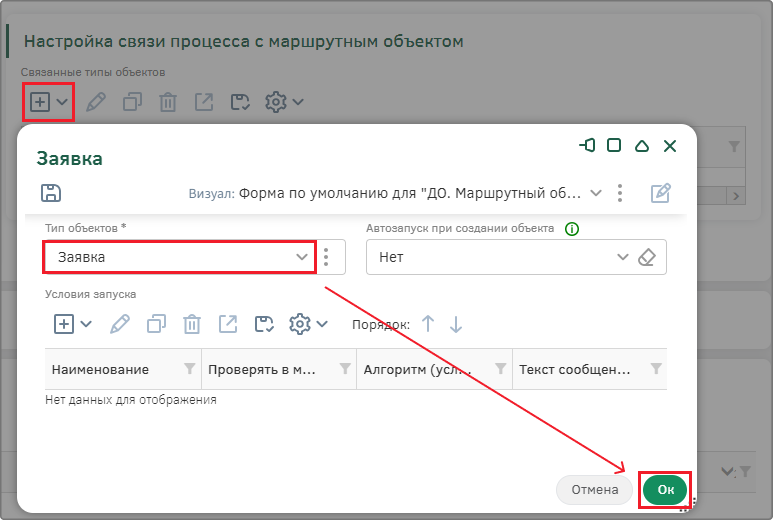Click the open-in-new-window icon in the background toolbar

(x=204, y=102)
